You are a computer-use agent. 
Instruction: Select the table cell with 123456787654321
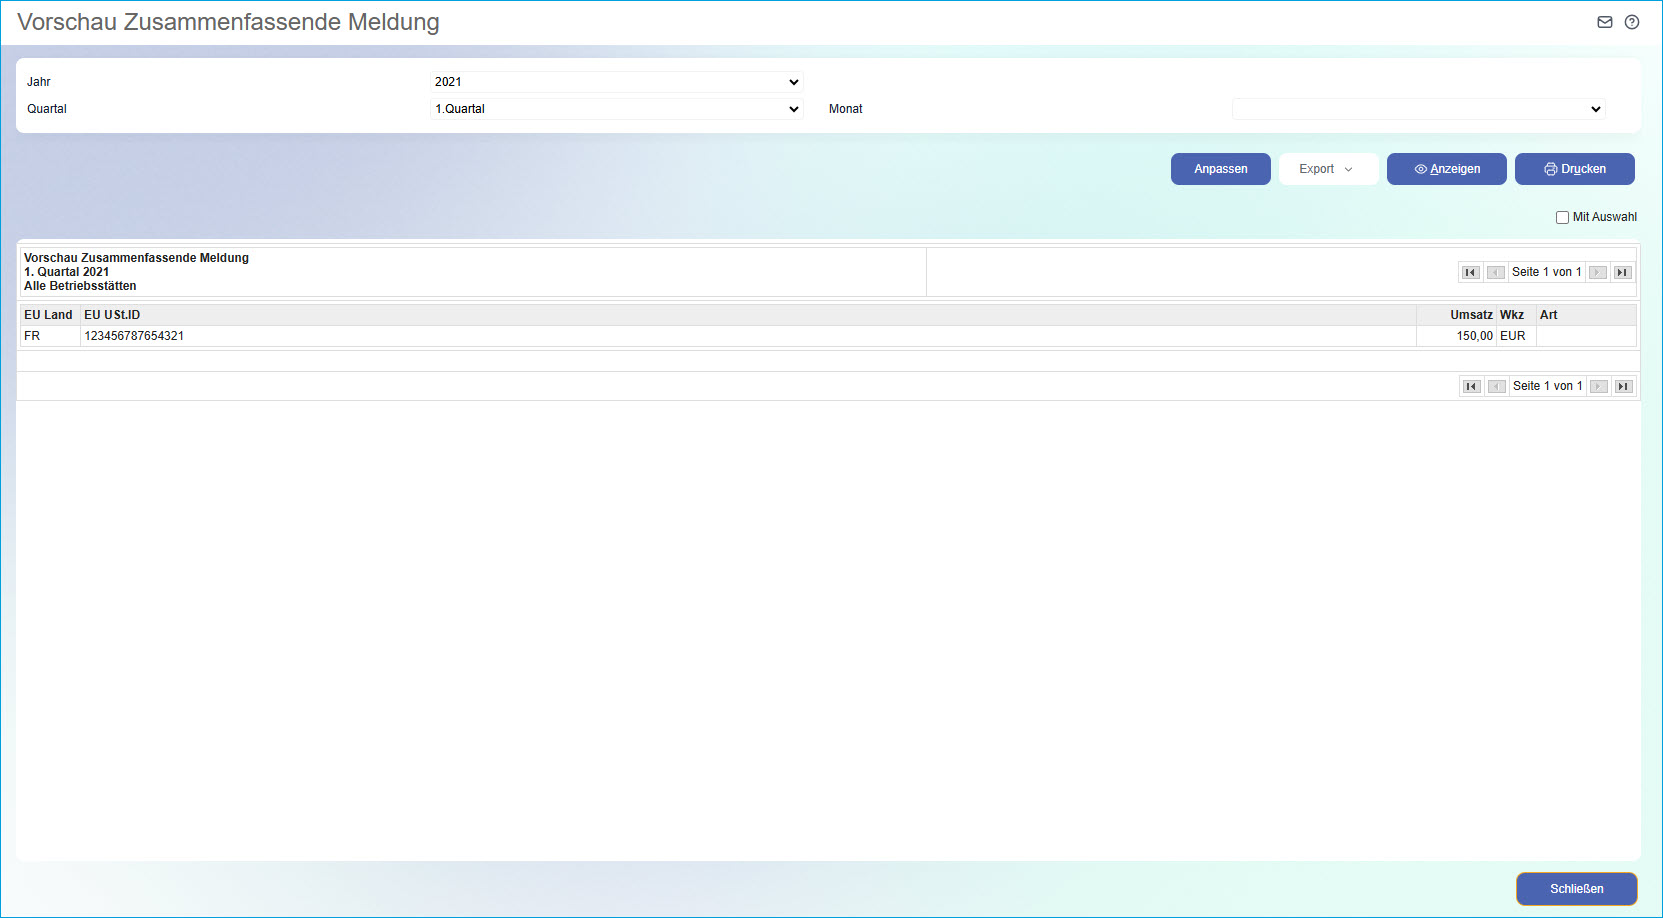[x=134, y=336]
